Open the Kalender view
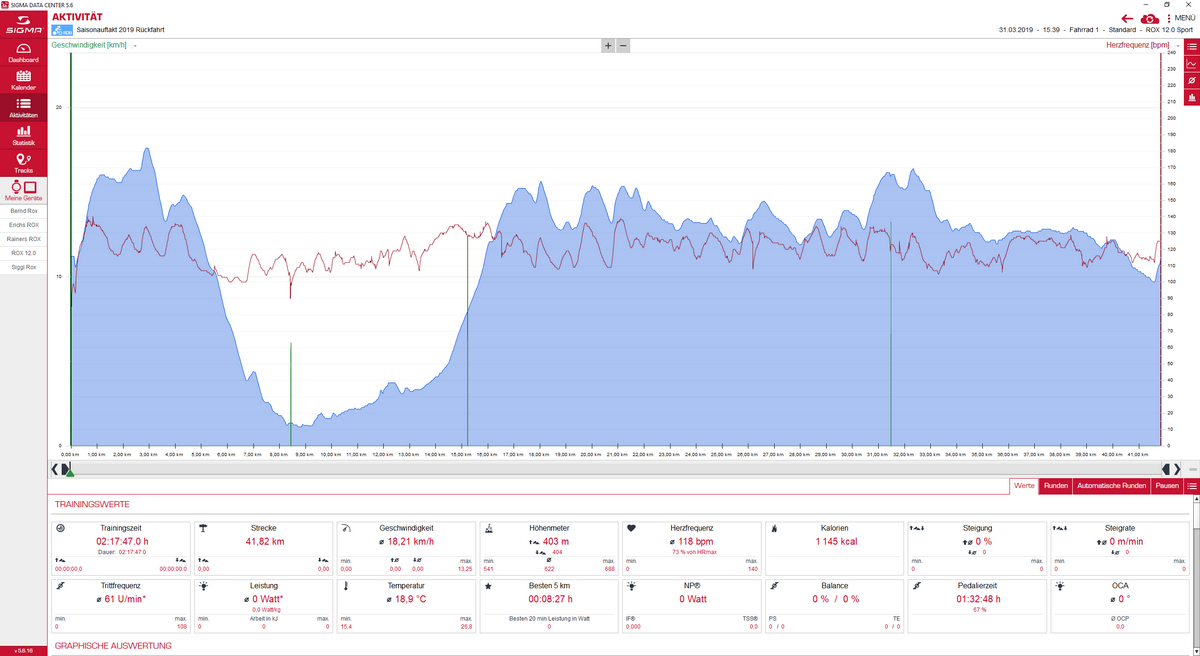This screenshot has width=1200, height=656. [x=23, y=80]
